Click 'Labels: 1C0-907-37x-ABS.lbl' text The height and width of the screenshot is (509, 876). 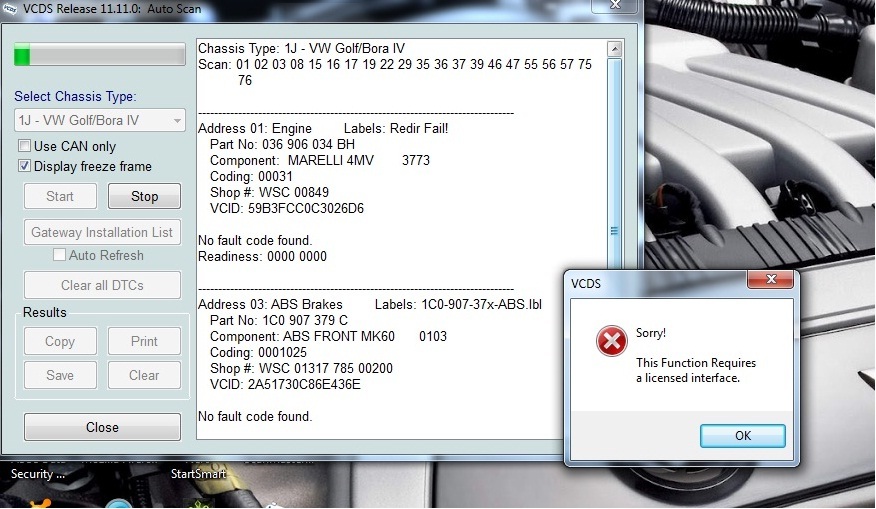[458, 305]
